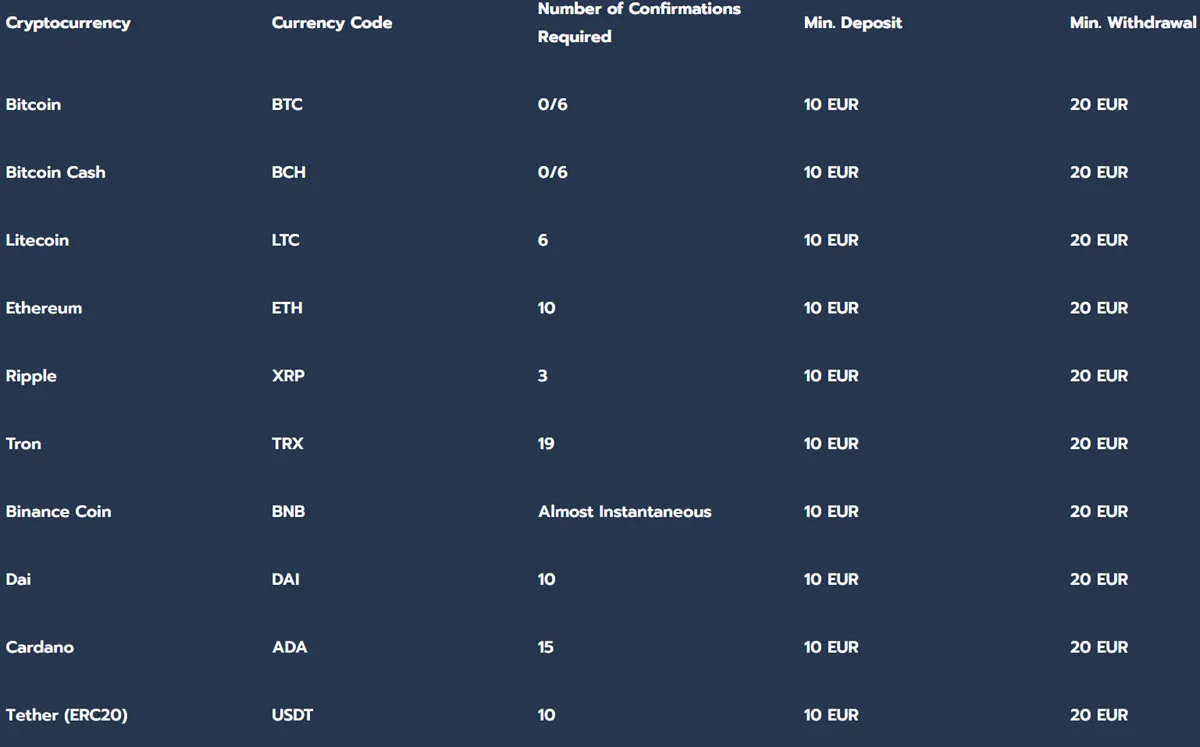1200x747 pixels.
Task: Click the Currency Code column header
Action: (x=331, y=22)
